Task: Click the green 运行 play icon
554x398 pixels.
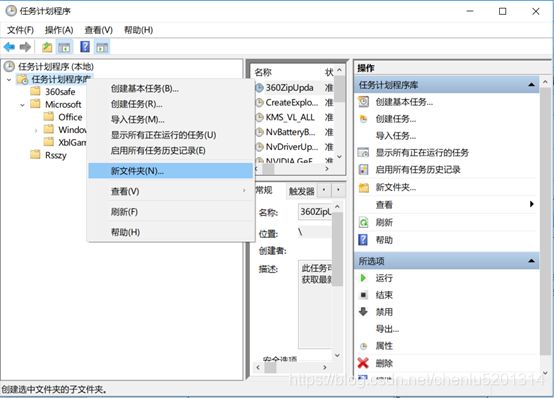Action: (x=363, y=278)
